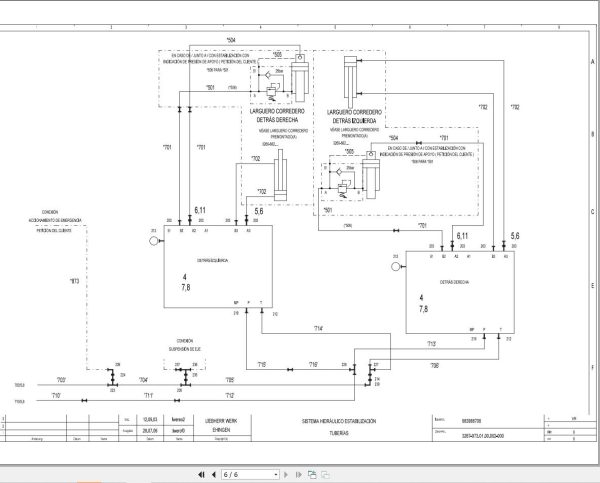The height and width of the screenshot is (483, 600).
Task: Click the '710' line label
Action: point(56,395)
